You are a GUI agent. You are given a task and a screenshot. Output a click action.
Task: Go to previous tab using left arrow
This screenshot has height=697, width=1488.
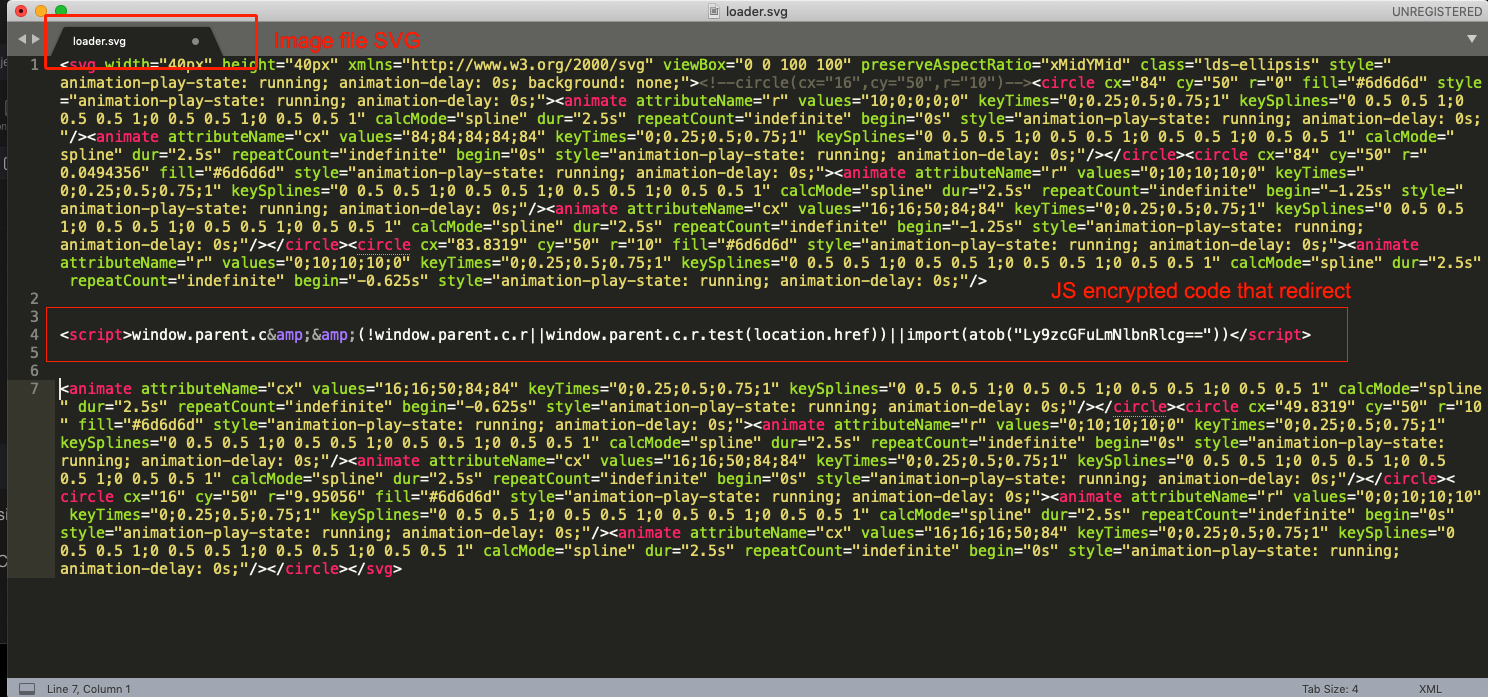(22, 40)
